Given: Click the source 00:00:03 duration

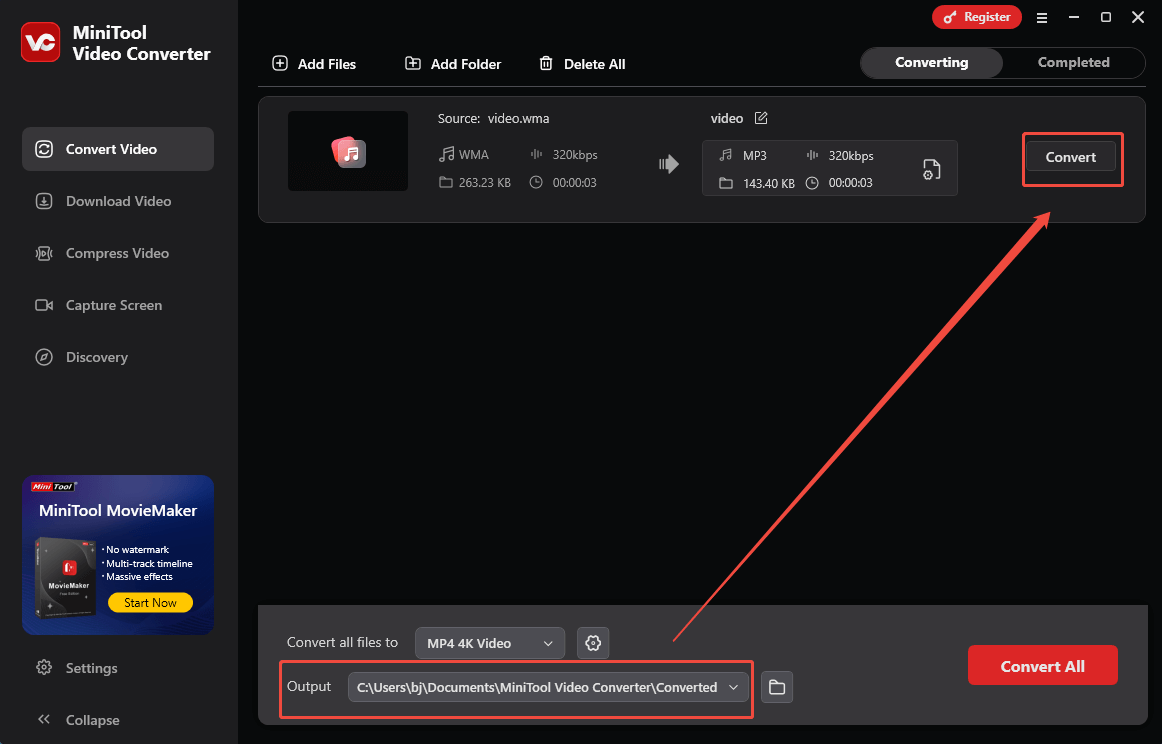Looking at the screenshot, I should click(x=574, y=182).
